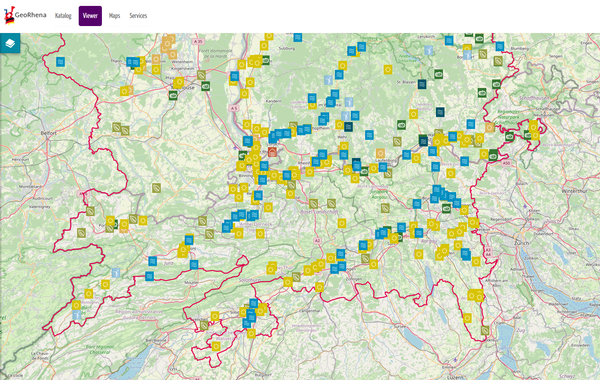Click the olive leaf marker north of Zug

point(485,330)
